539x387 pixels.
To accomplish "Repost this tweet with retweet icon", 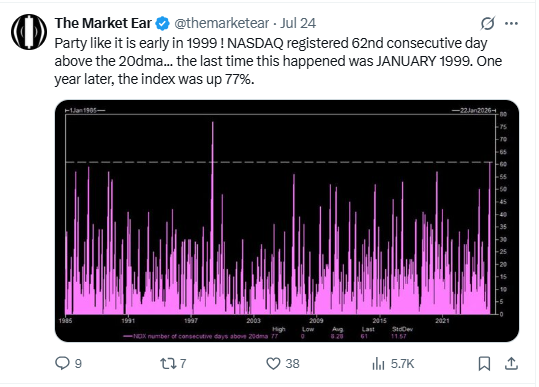I will pos(168,363).
